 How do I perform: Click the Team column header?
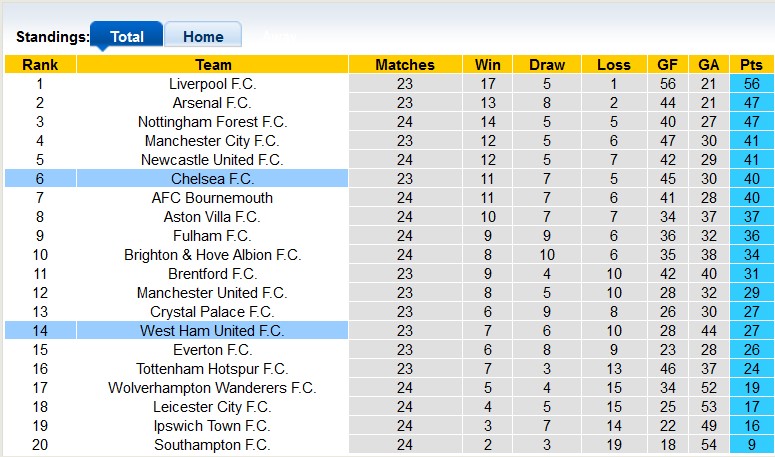[212, 65]
